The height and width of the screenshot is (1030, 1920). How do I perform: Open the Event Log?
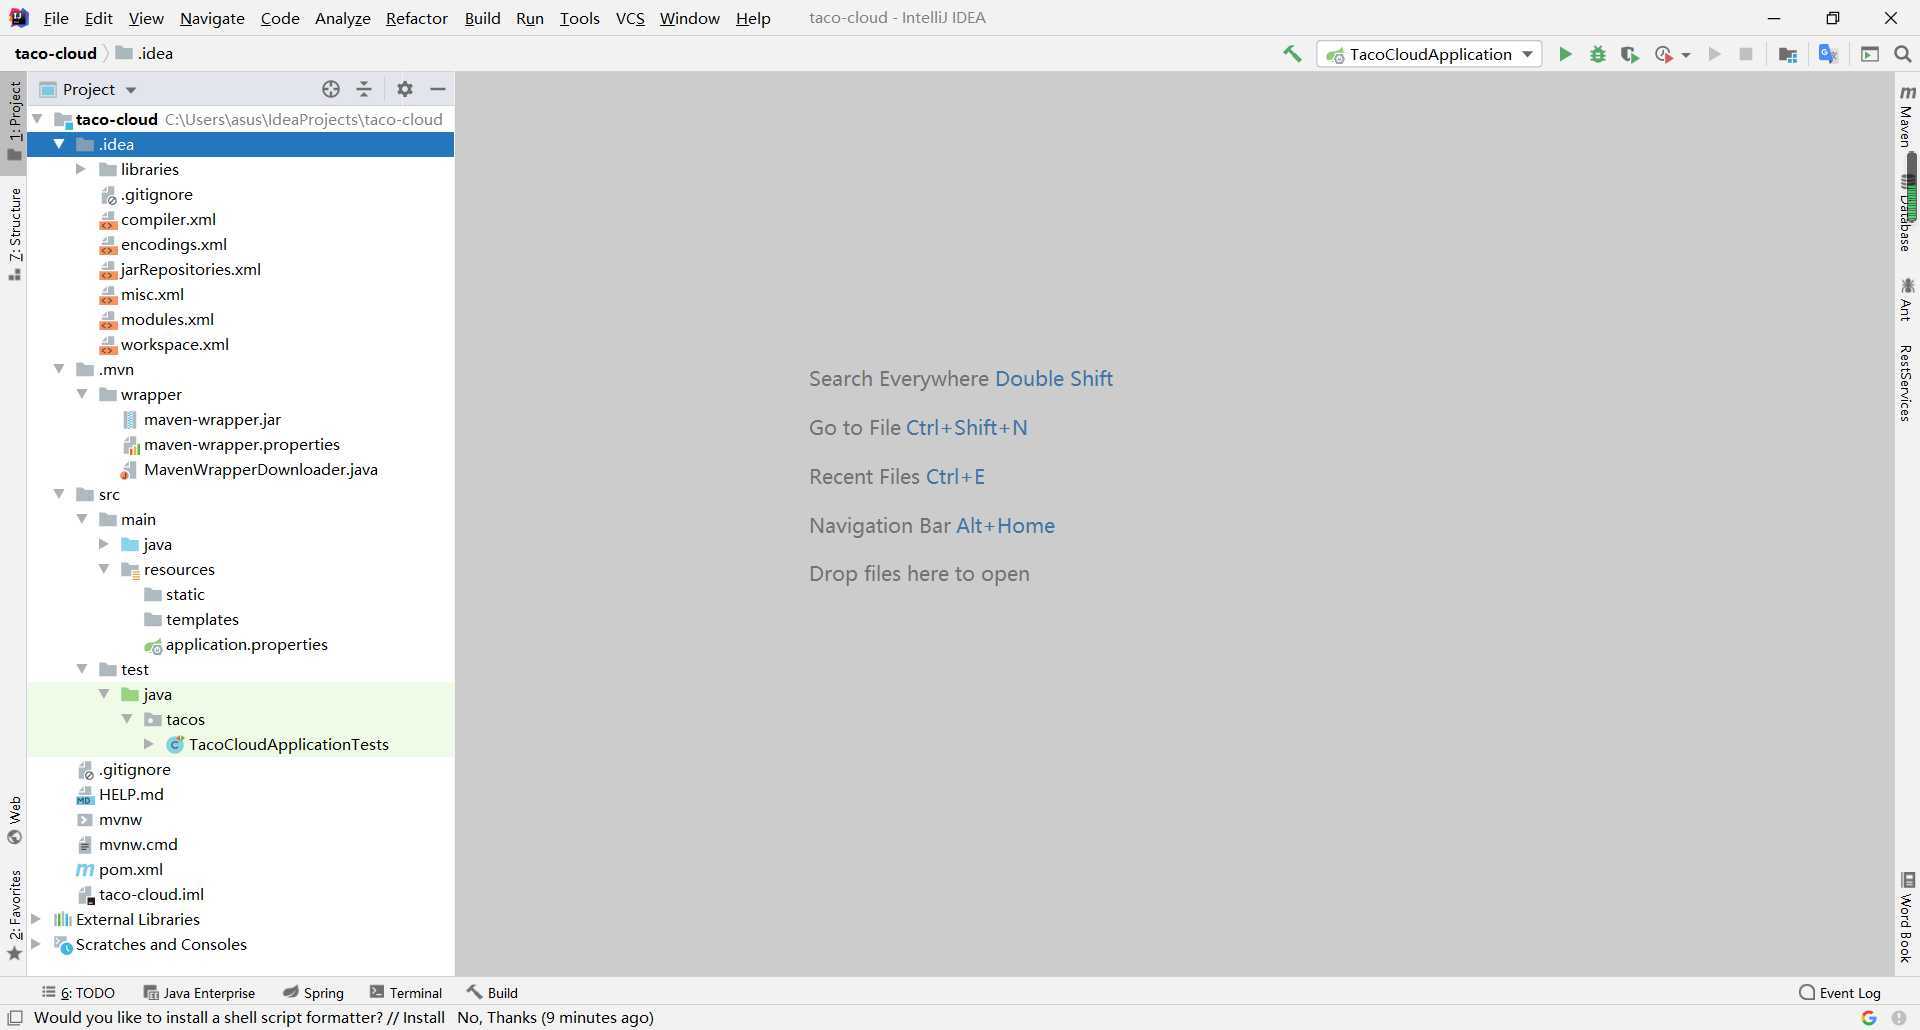[1840, 993]
